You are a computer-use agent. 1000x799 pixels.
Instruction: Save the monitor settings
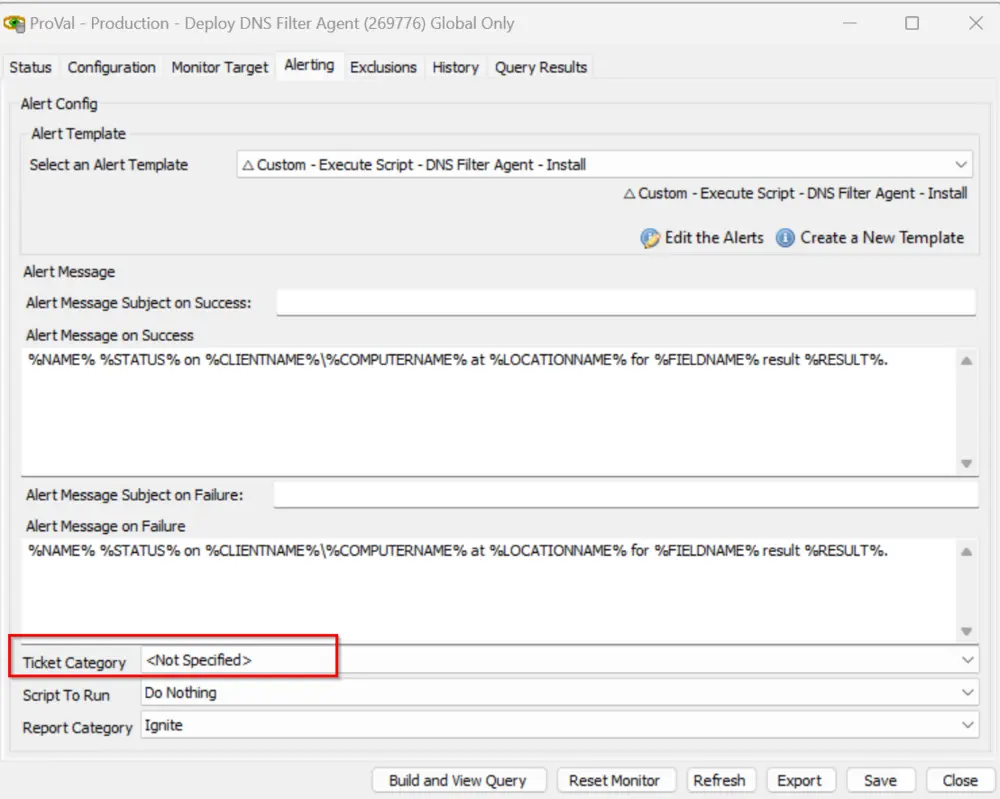(881, 781)
